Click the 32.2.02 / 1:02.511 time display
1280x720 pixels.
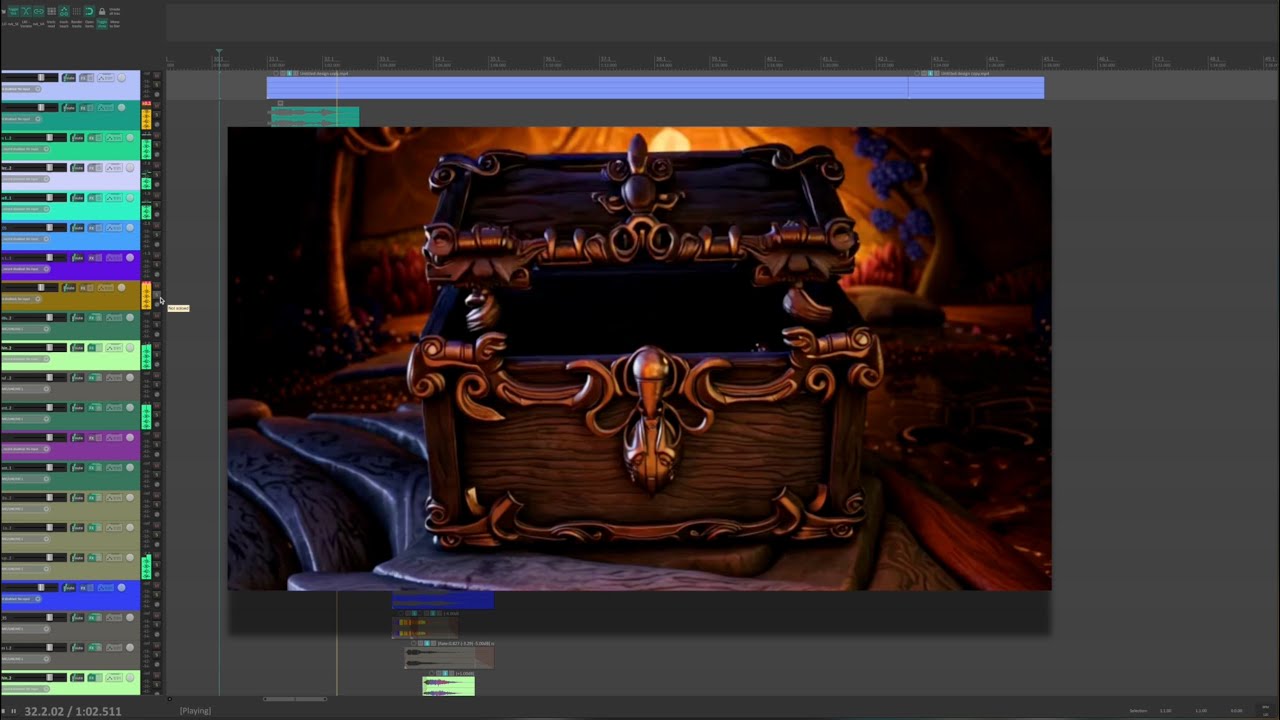pyautogui.click(x=73, y=711)
